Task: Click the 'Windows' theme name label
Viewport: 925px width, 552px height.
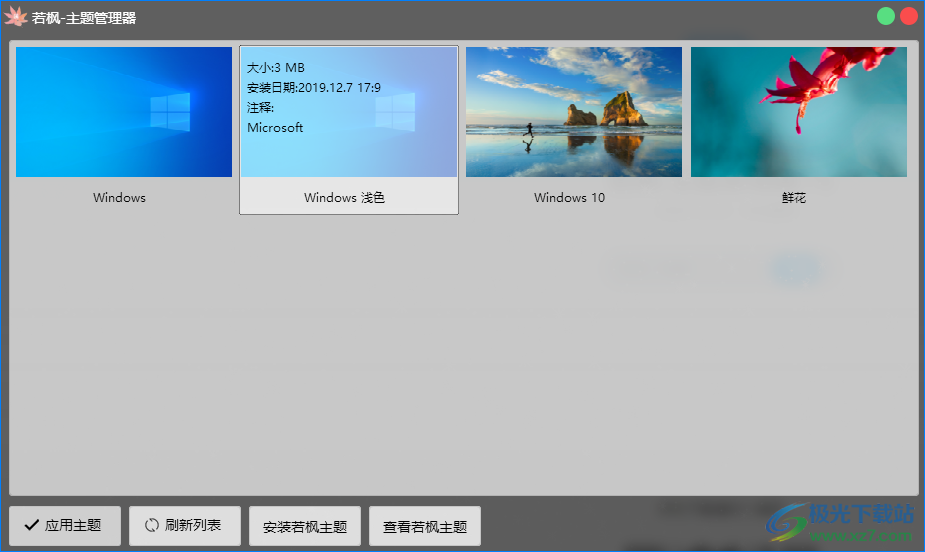Action: [119, 198]
